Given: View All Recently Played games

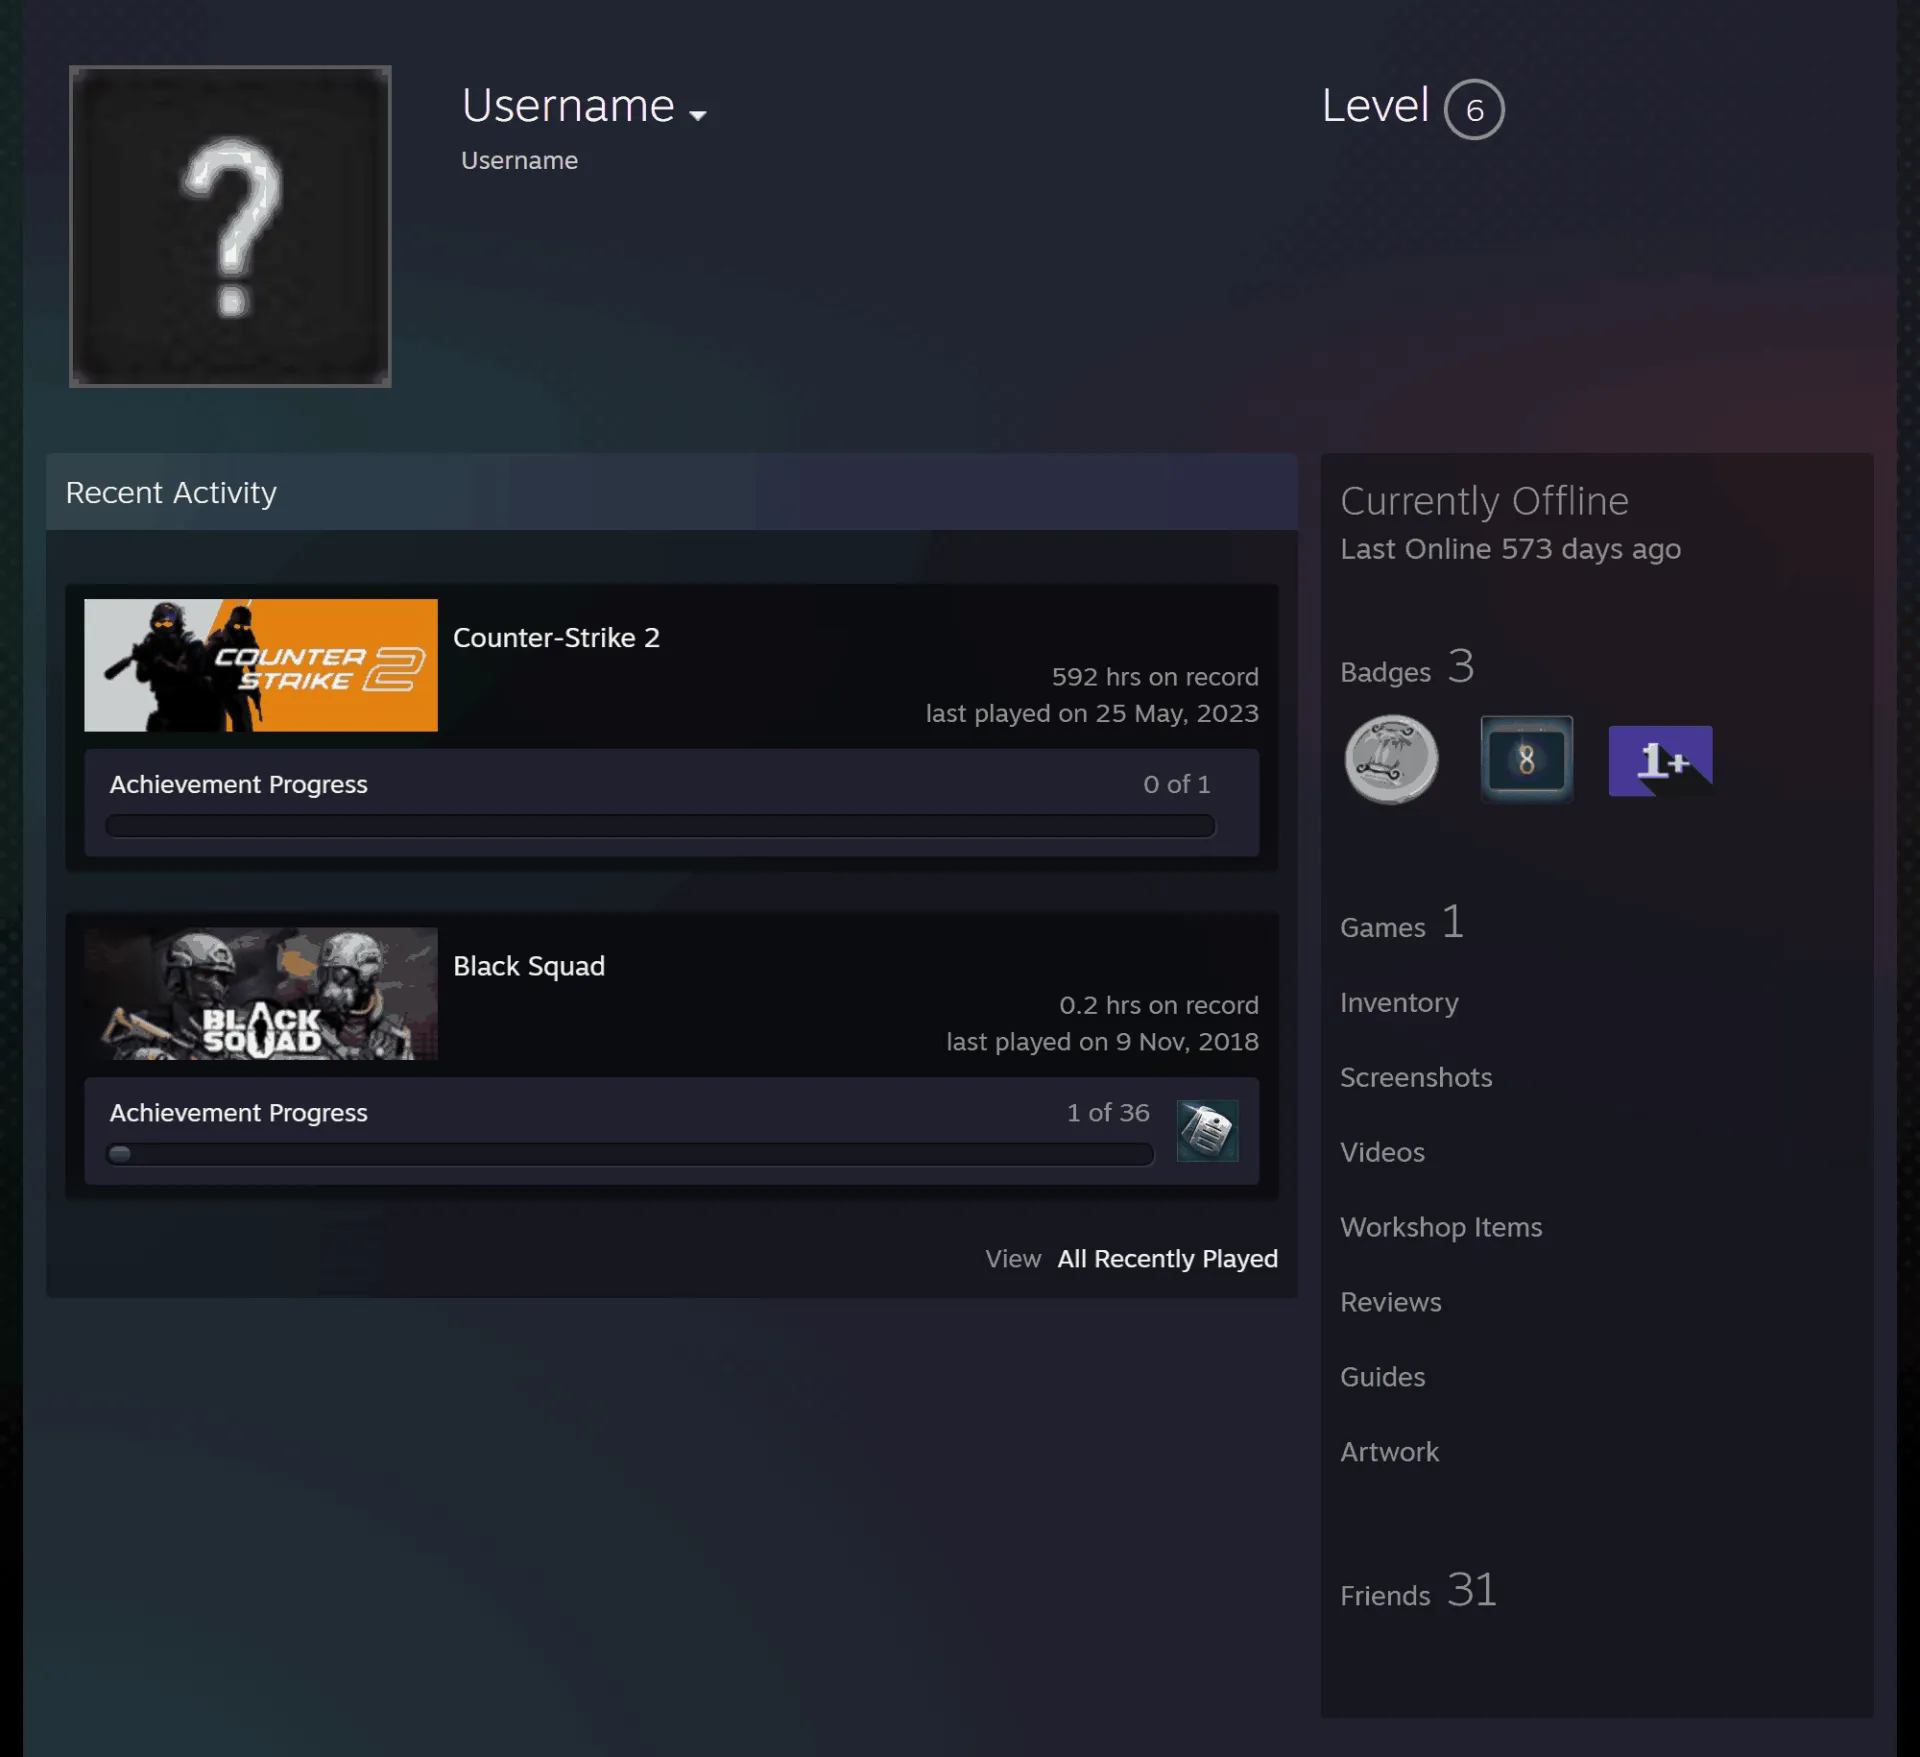Looking at the screenshot, I should click(1168, 1259).
